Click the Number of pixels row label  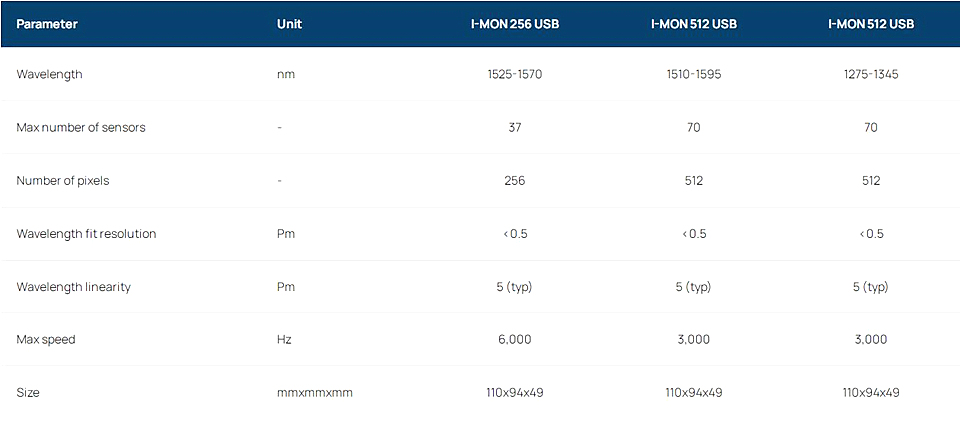tap(63, 181)
